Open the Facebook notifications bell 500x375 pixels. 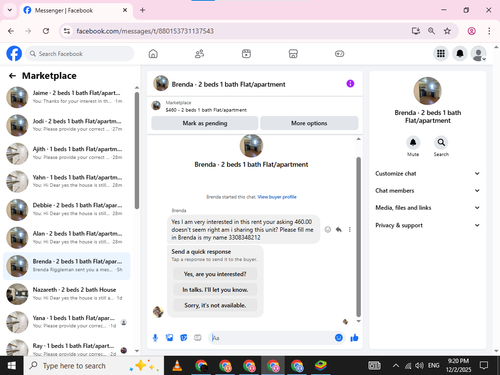coord(460,54)
